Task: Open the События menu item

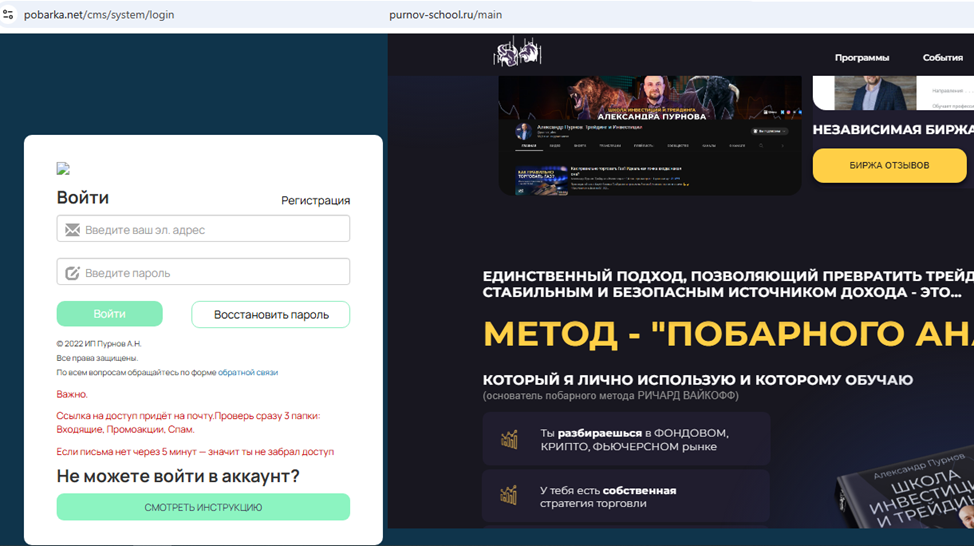Action: tap(942, 57)
